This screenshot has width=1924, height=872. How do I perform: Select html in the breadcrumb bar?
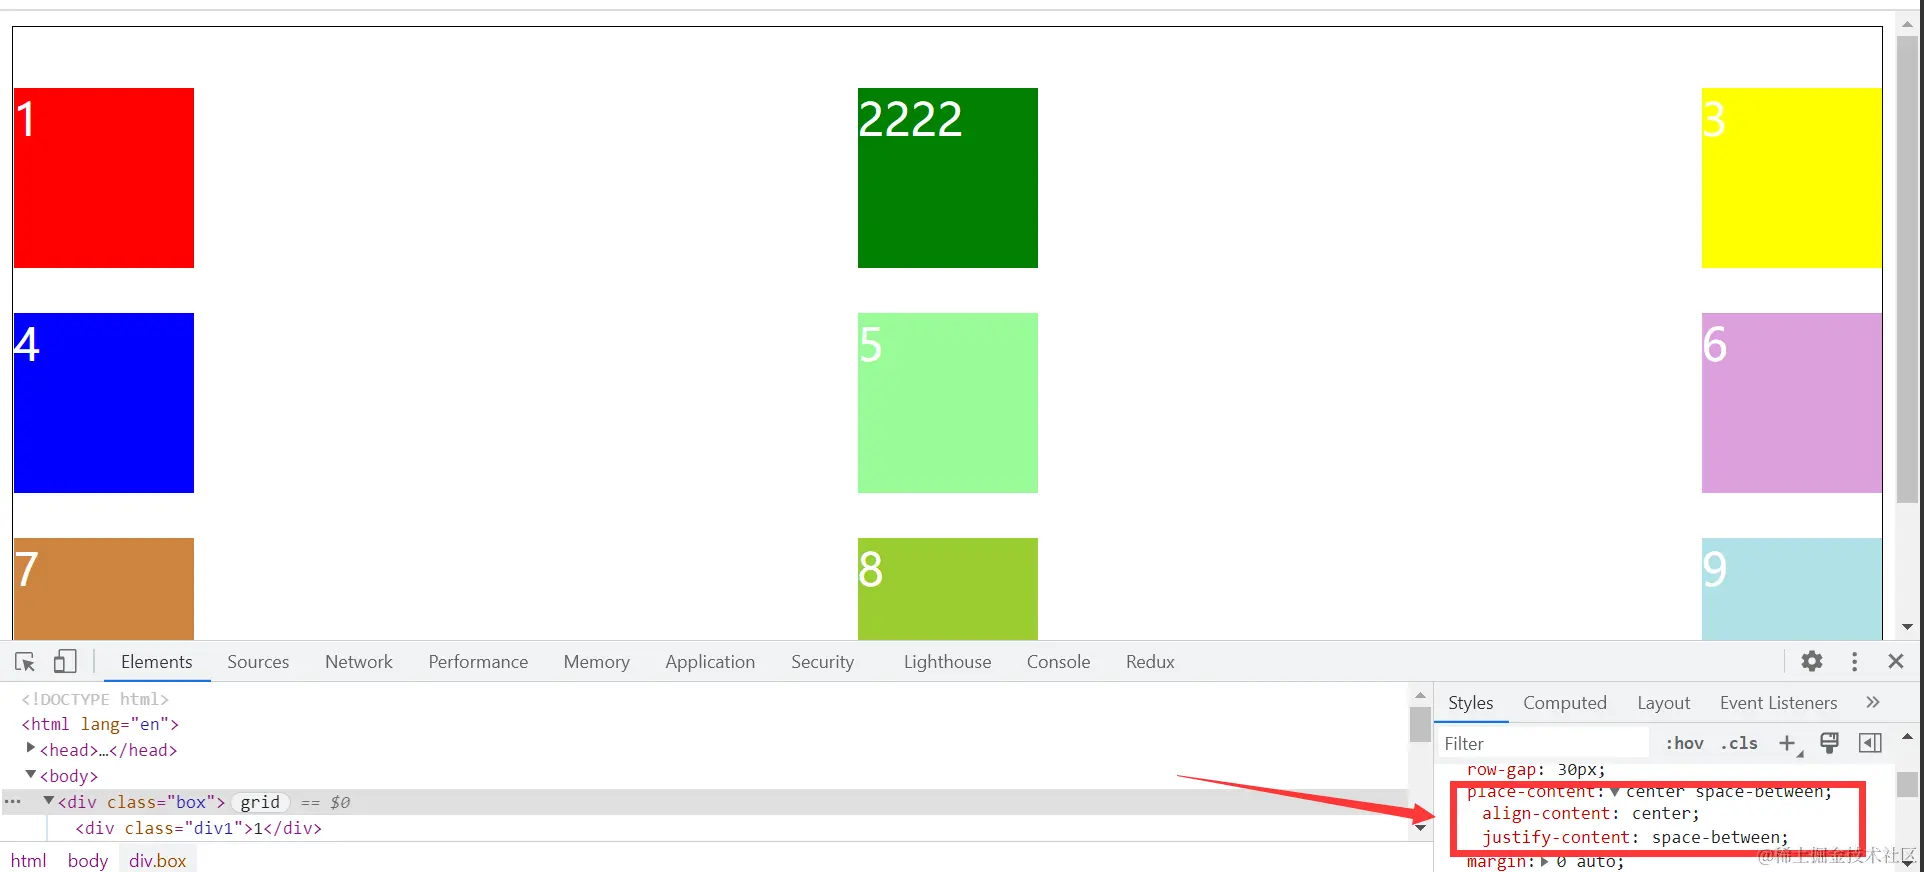point(28,860)
